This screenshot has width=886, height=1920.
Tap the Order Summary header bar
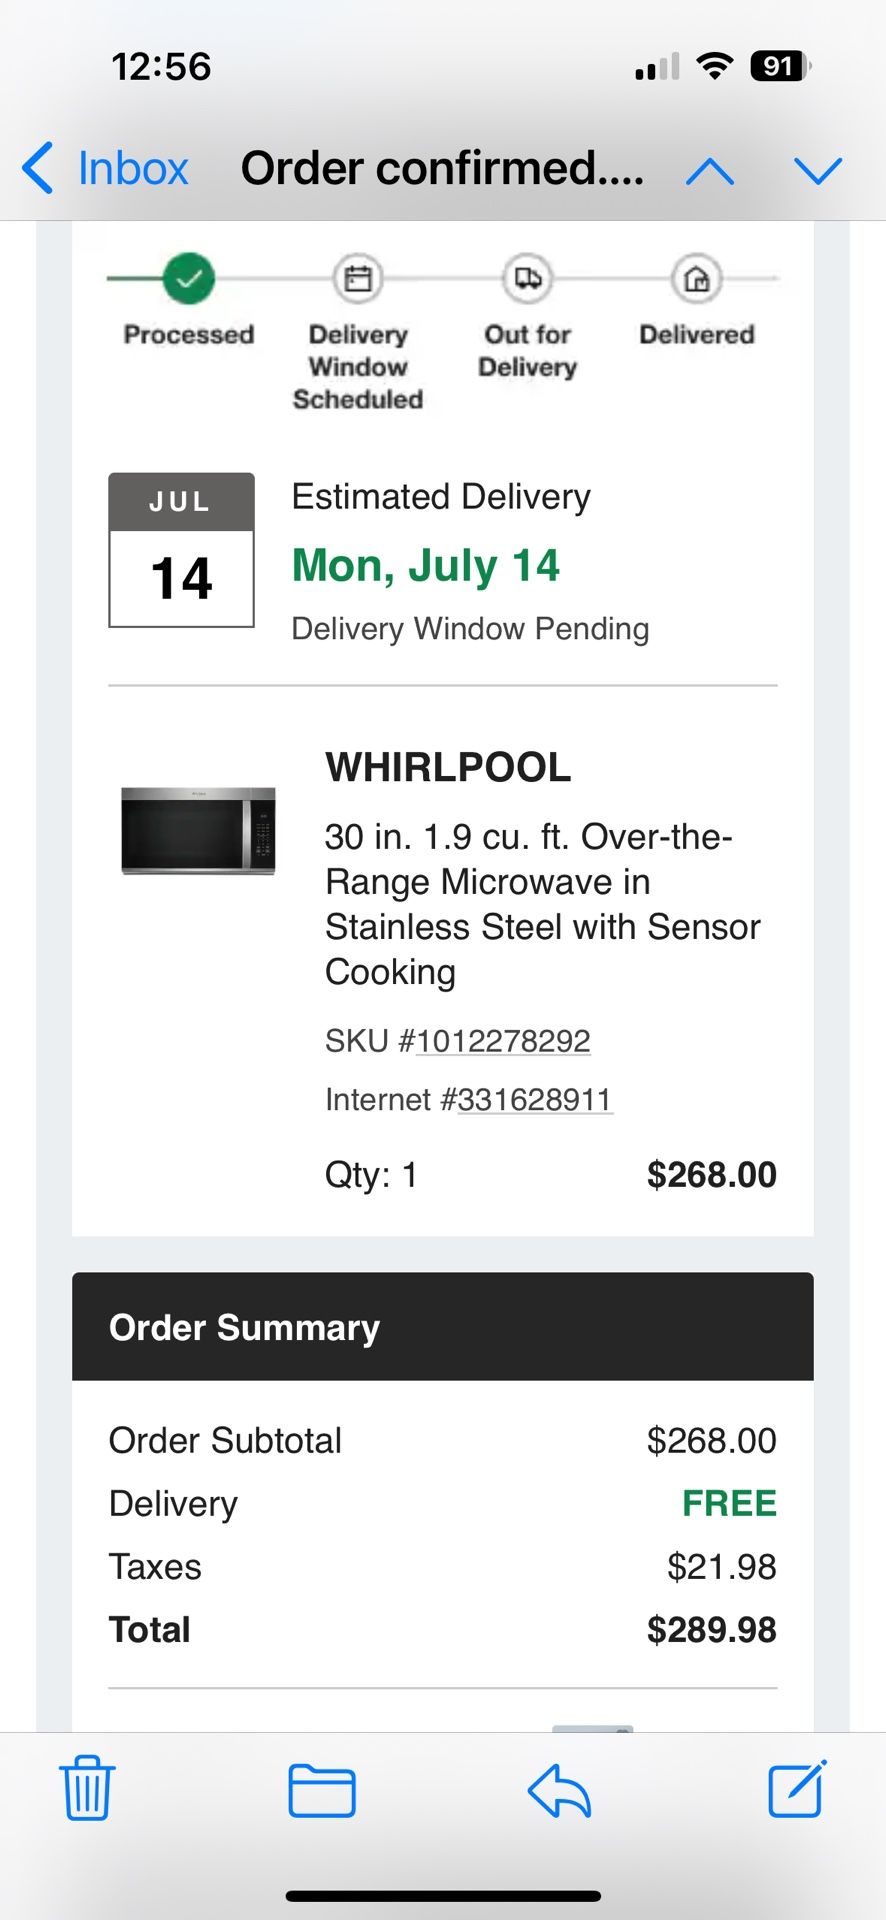pyautogui.click(x=442, y=1327)
